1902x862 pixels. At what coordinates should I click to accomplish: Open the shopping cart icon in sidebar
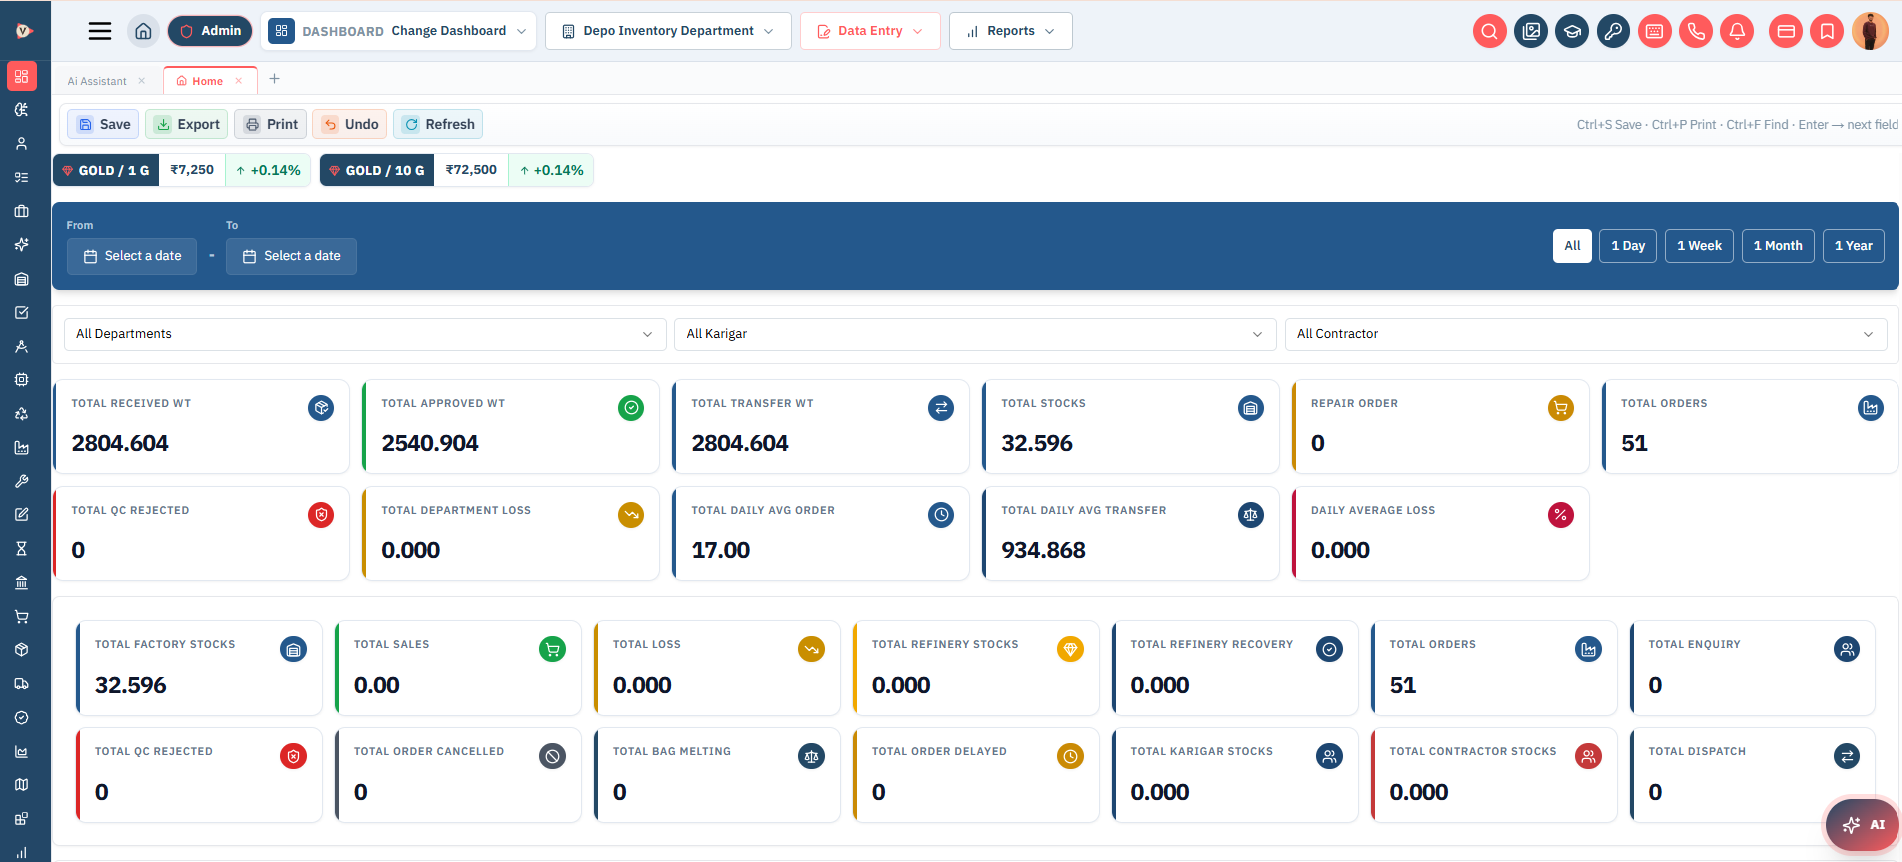click(21, 616)
